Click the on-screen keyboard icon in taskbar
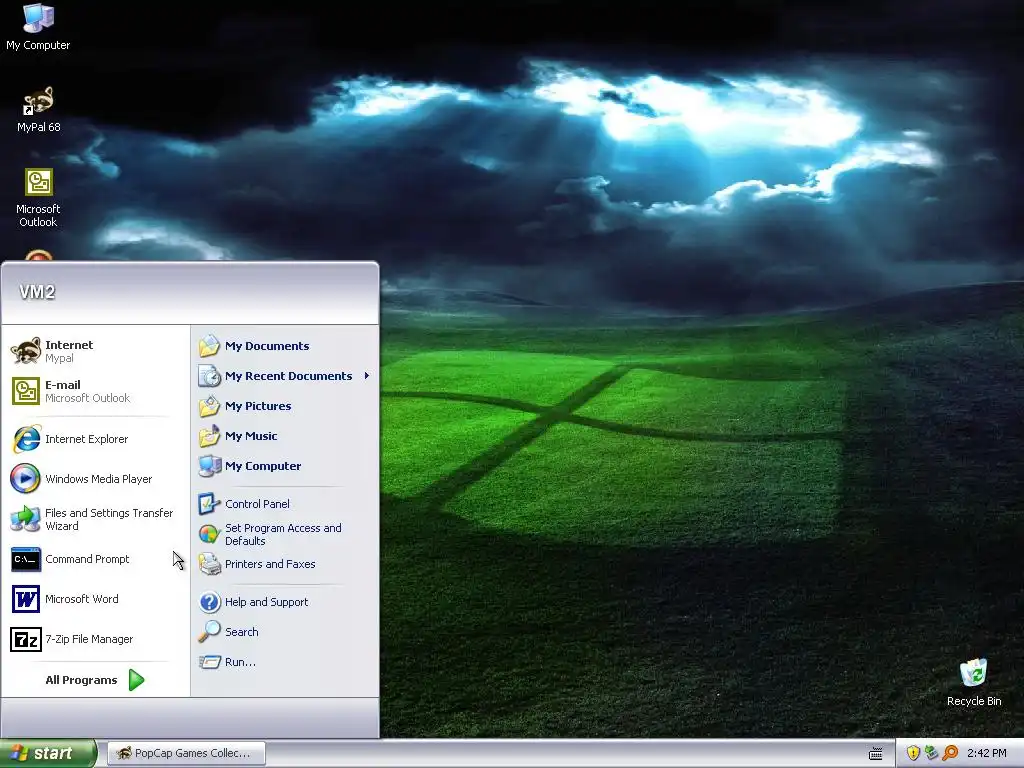The image size is (1024, 768). point(876,754)
